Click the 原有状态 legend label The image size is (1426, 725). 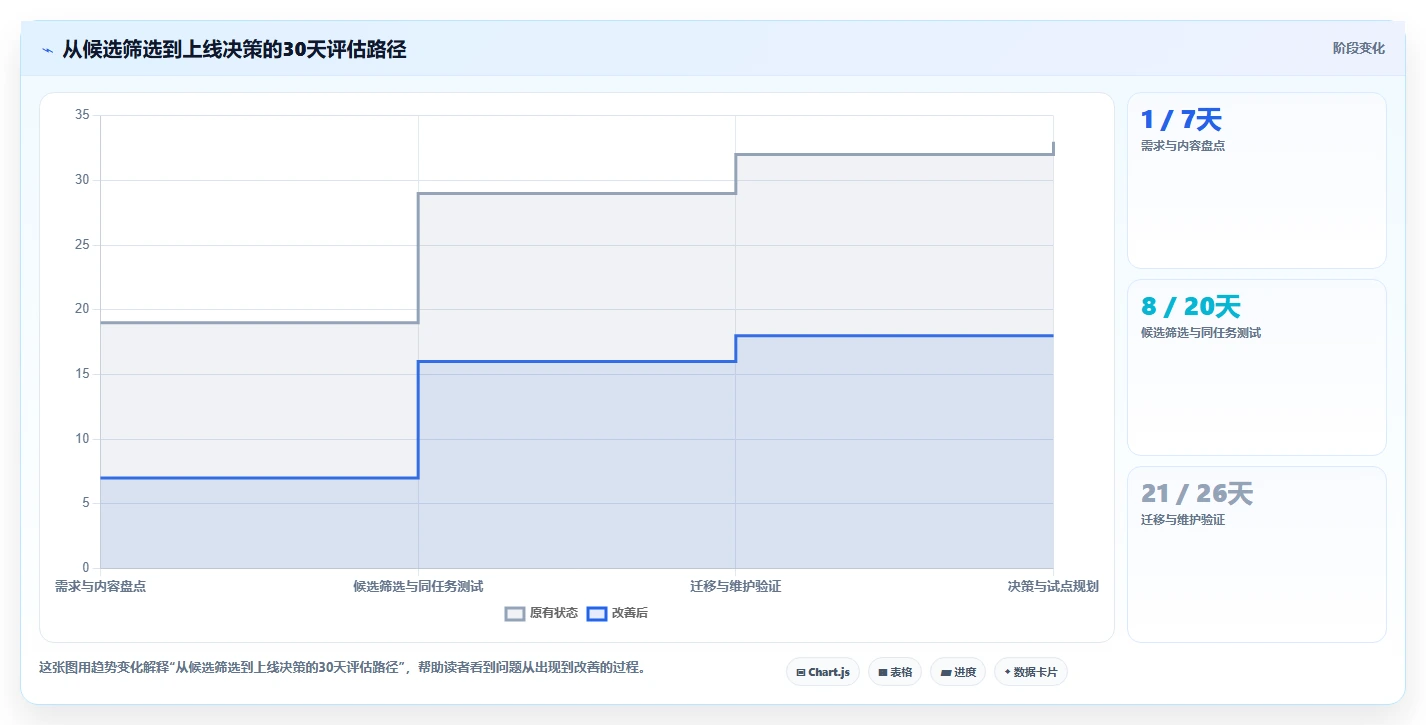[554, 614]
